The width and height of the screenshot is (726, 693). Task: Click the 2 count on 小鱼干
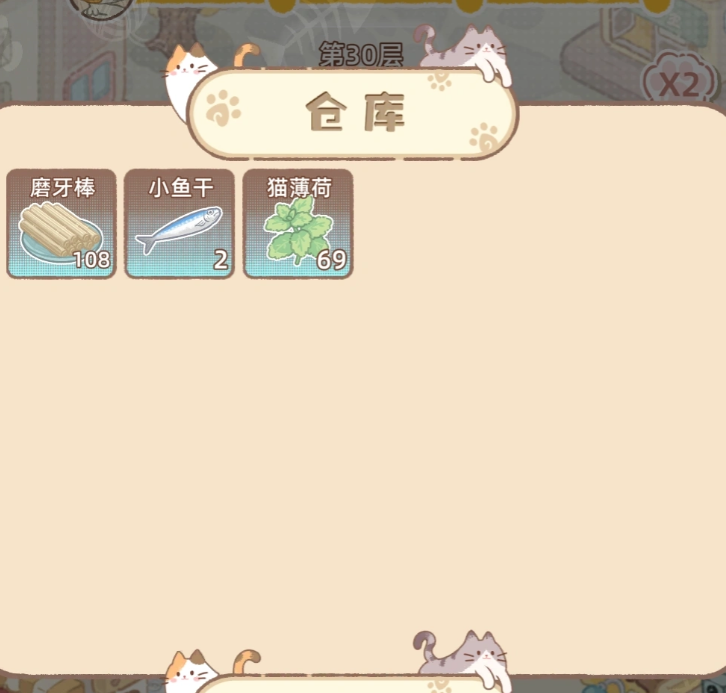[221, 260]
